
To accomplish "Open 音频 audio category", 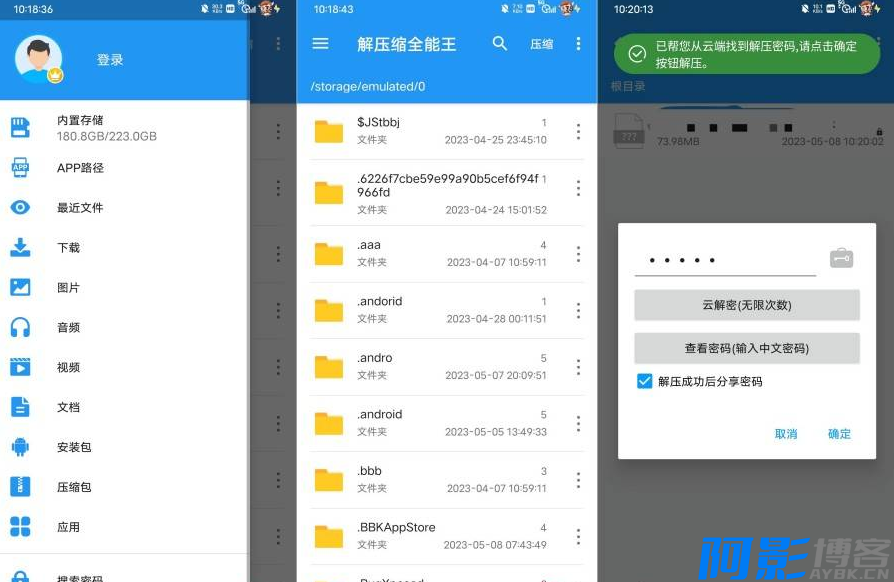I will (x=124, y=327).
